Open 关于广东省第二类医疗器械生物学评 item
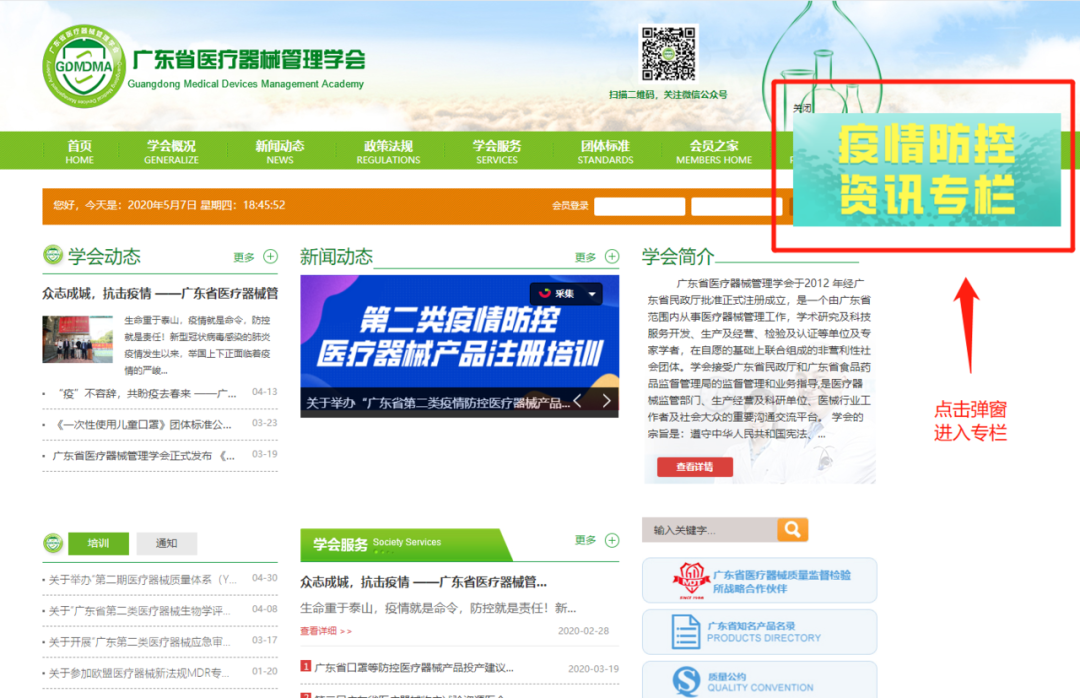Screen dimensions: 1080x698 pyautogui.click(x=140, y=610)
